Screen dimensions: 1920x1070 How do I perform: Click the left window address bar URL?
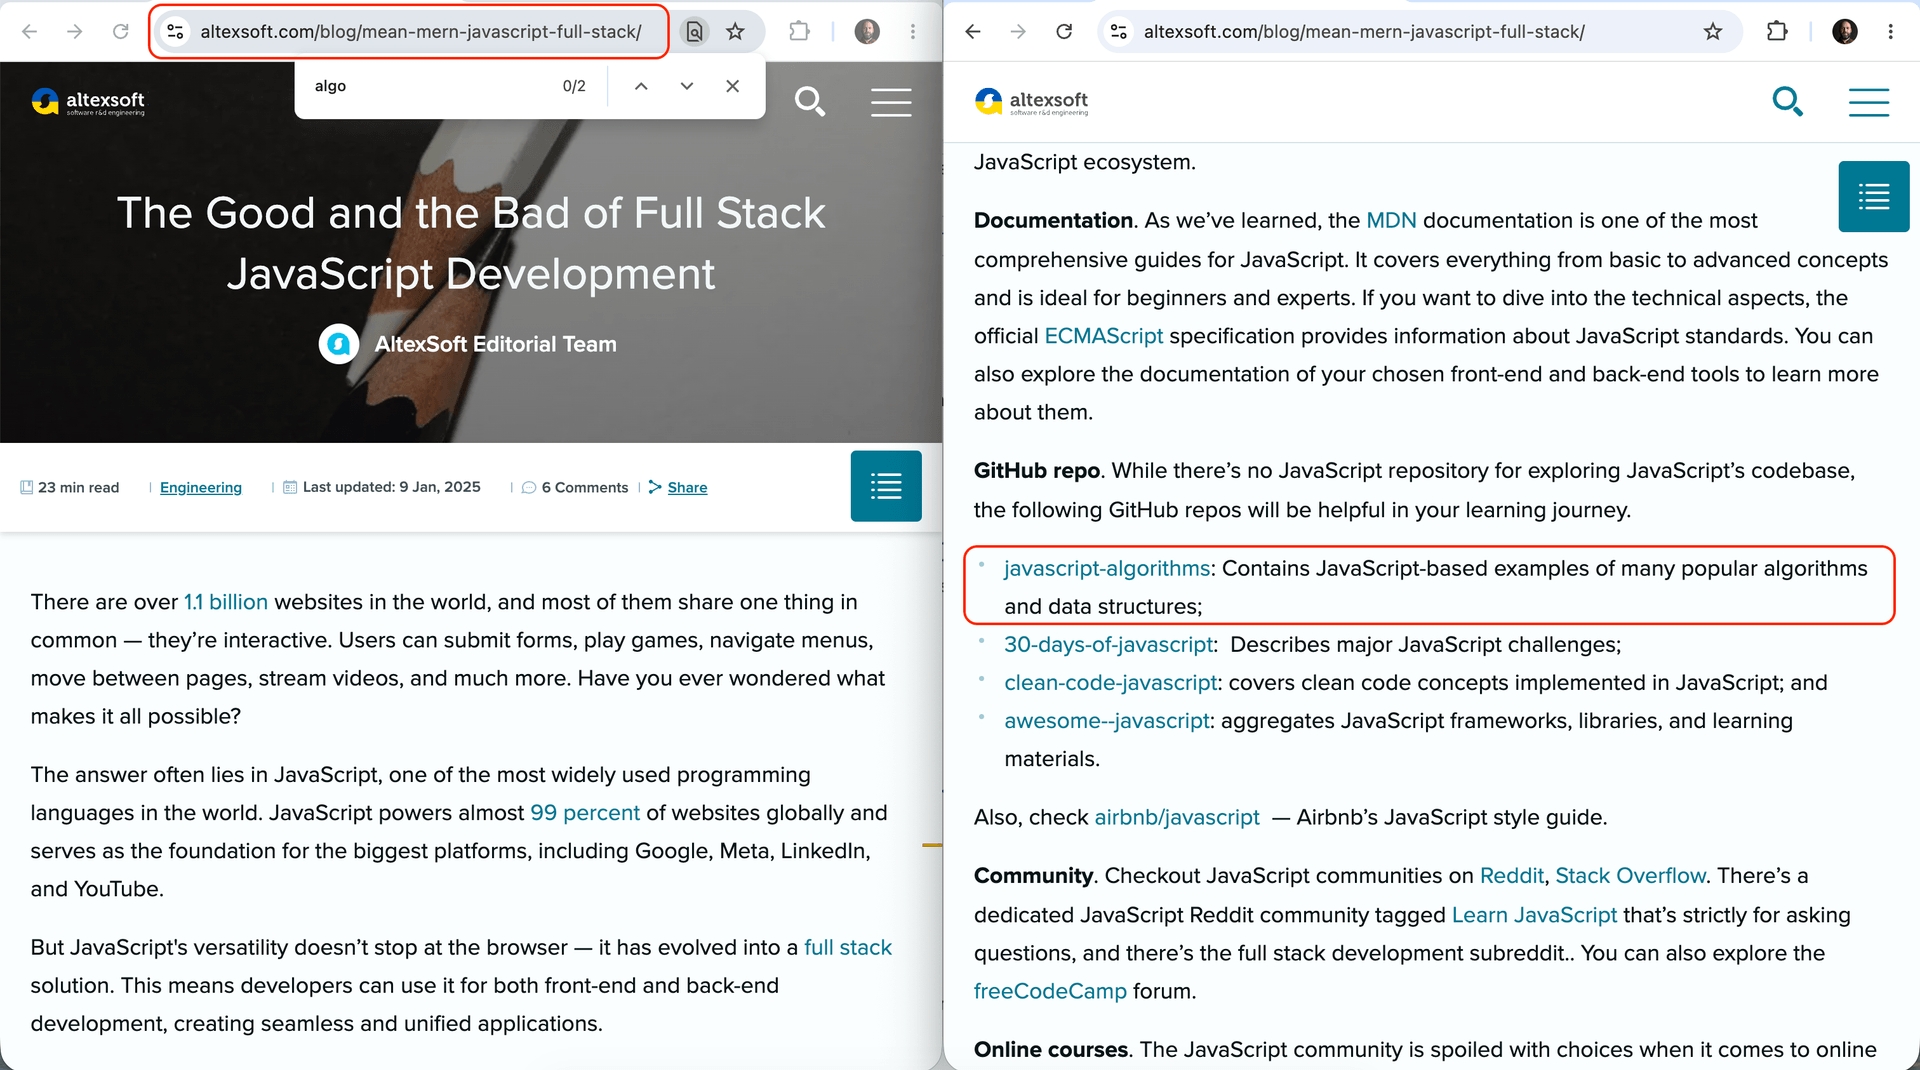coord(421,32)
